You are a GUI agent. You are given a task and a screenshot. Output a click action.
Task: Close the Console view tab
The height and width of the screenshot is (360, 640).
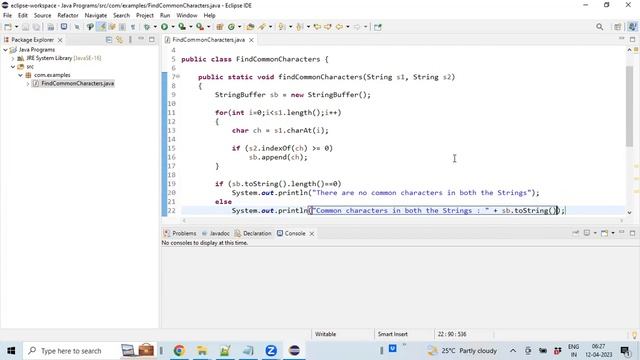(x=312, y=233)
